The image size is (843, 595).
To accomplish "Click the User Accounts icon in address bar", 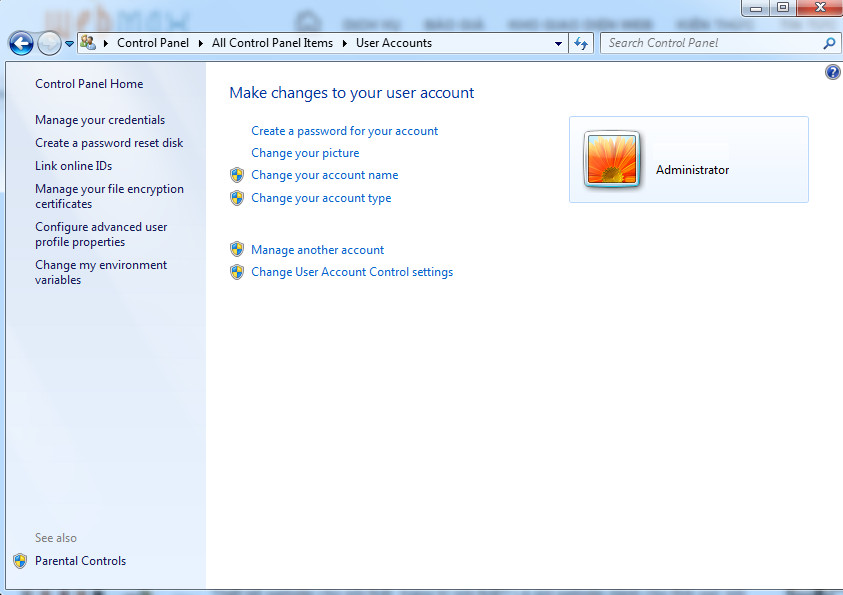I will tap(89, 43).
